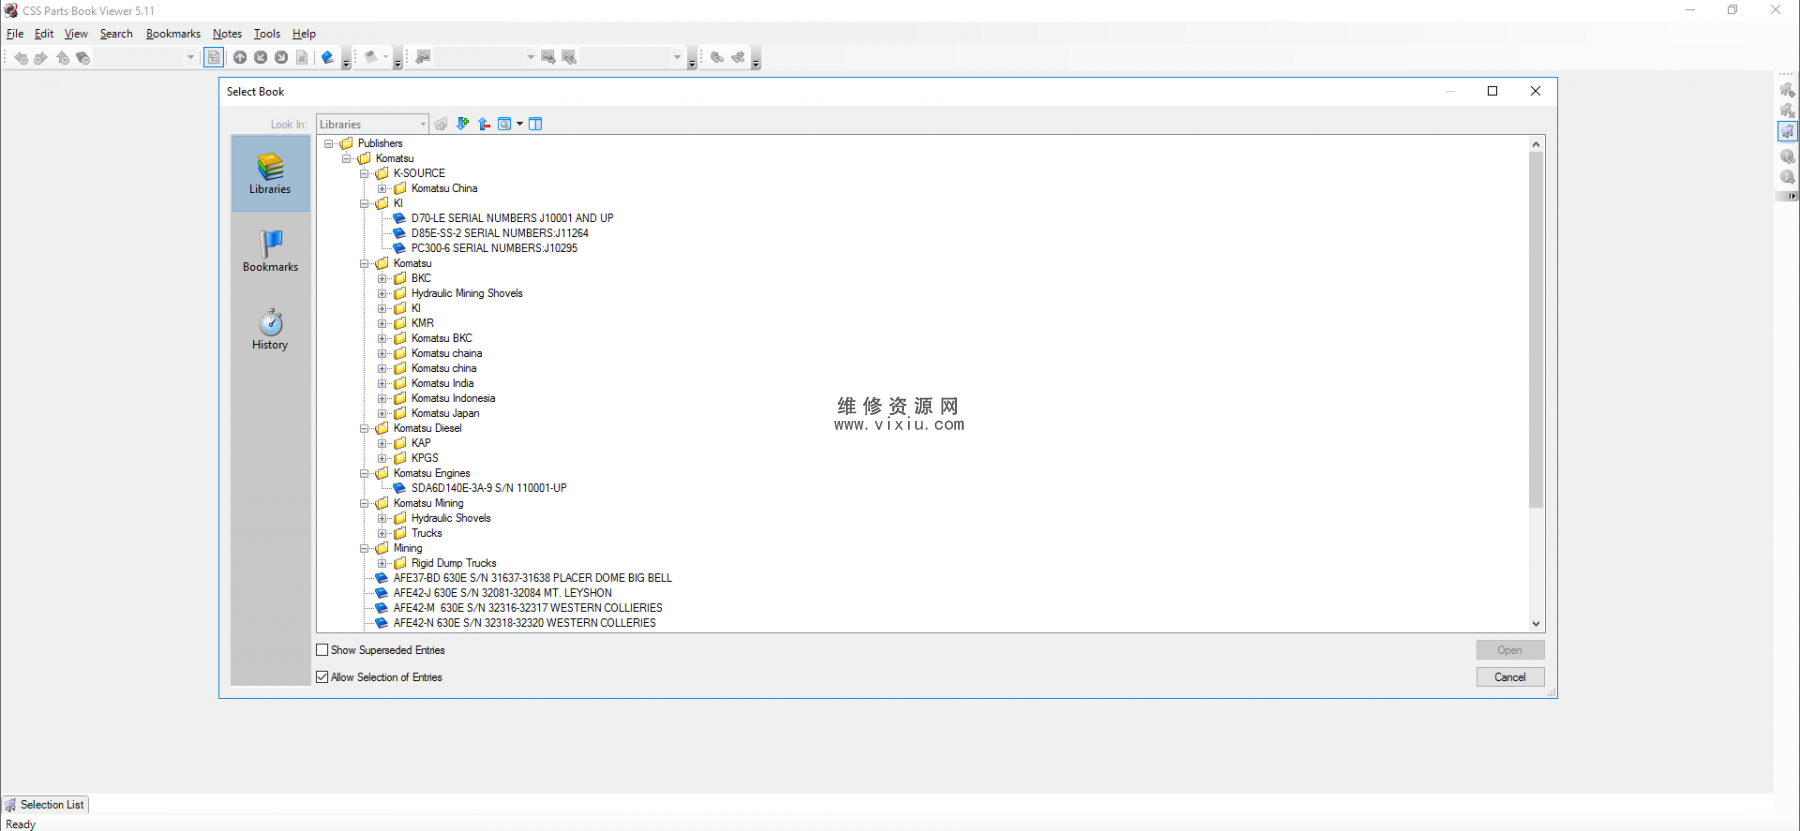Image resolution: width=1800 pixels, height=831 pixels.
Task: Uncheck Allow Selection of Entries
Action: pos(322,677)
